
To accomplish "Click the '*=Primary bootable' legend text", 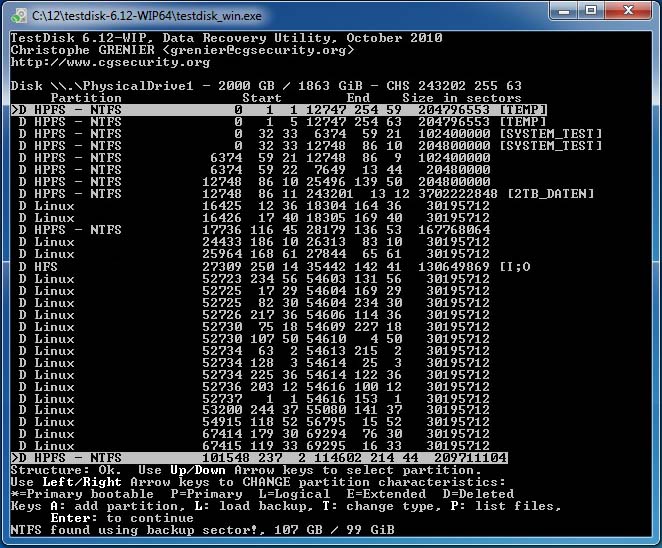I will coord(82,494).
